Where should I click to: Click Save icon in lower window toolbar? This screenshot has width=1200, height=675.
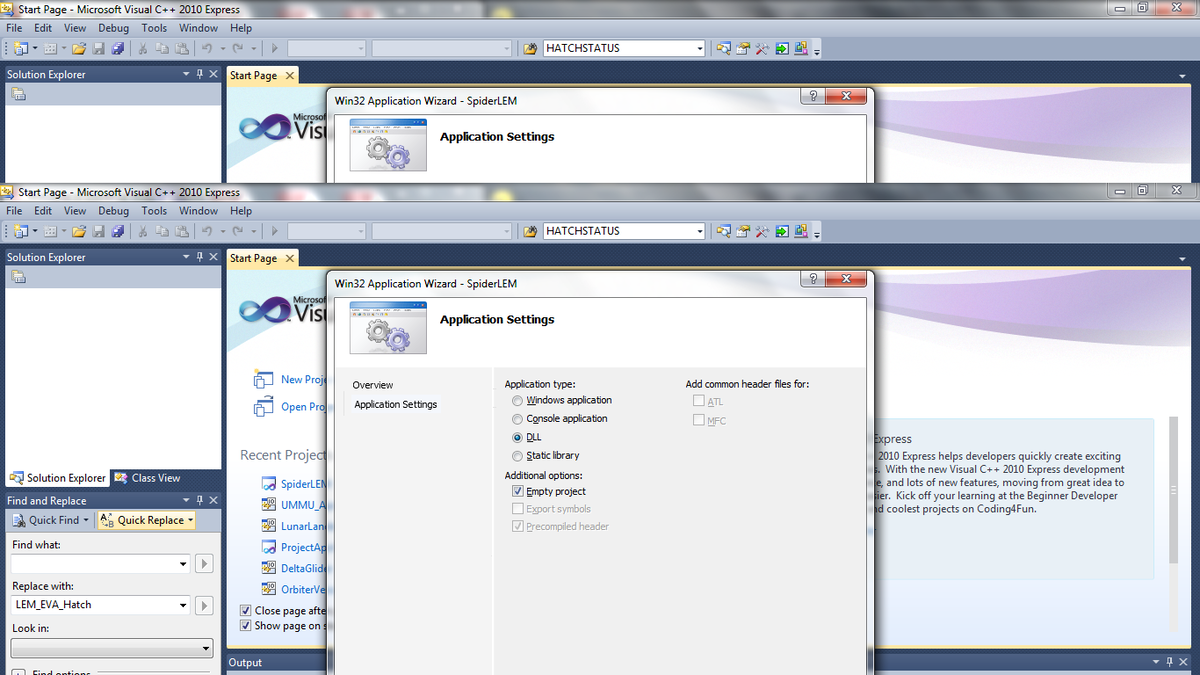pos(99,231)
